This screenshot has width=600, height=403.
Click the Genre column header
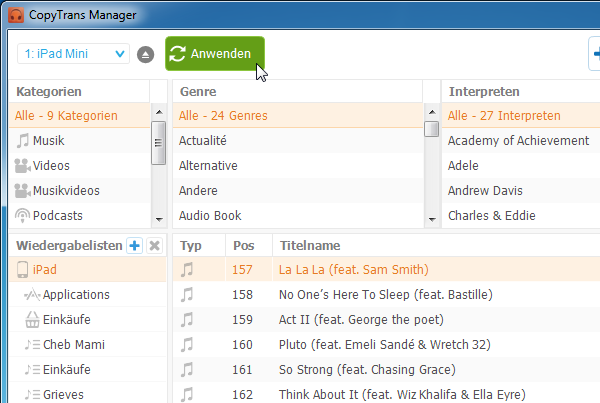click(298, 92)
